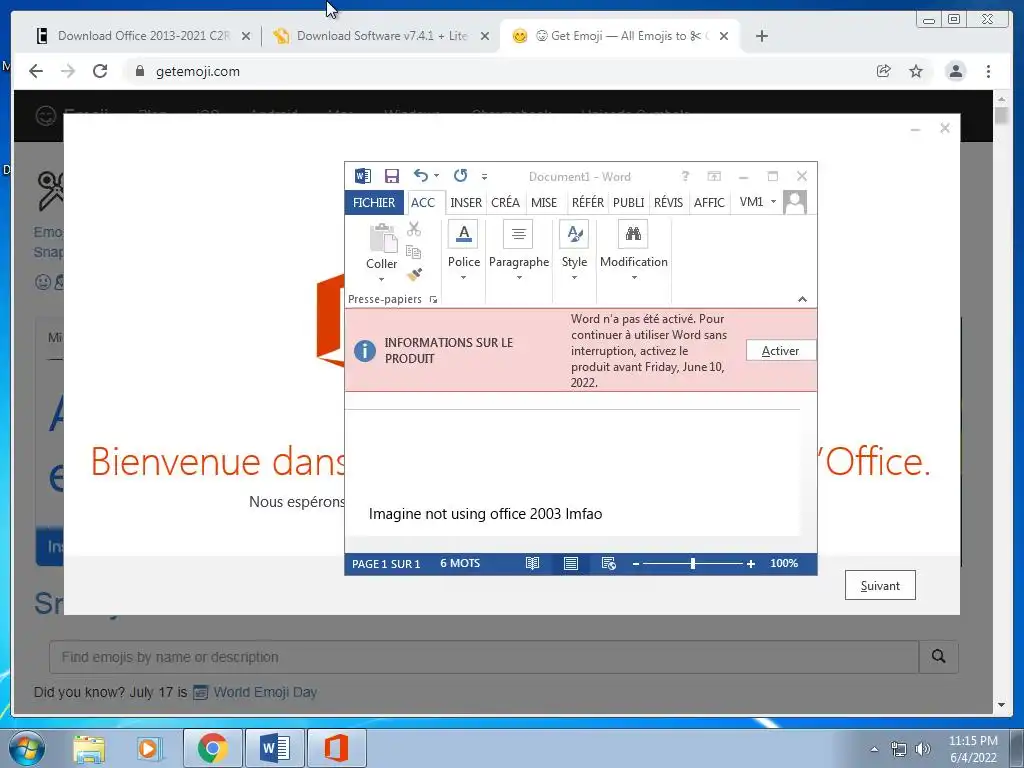1024x768 pixels.
Task: Select the RÉVIS ribbon tab
Action: click(x=668, y=202)
